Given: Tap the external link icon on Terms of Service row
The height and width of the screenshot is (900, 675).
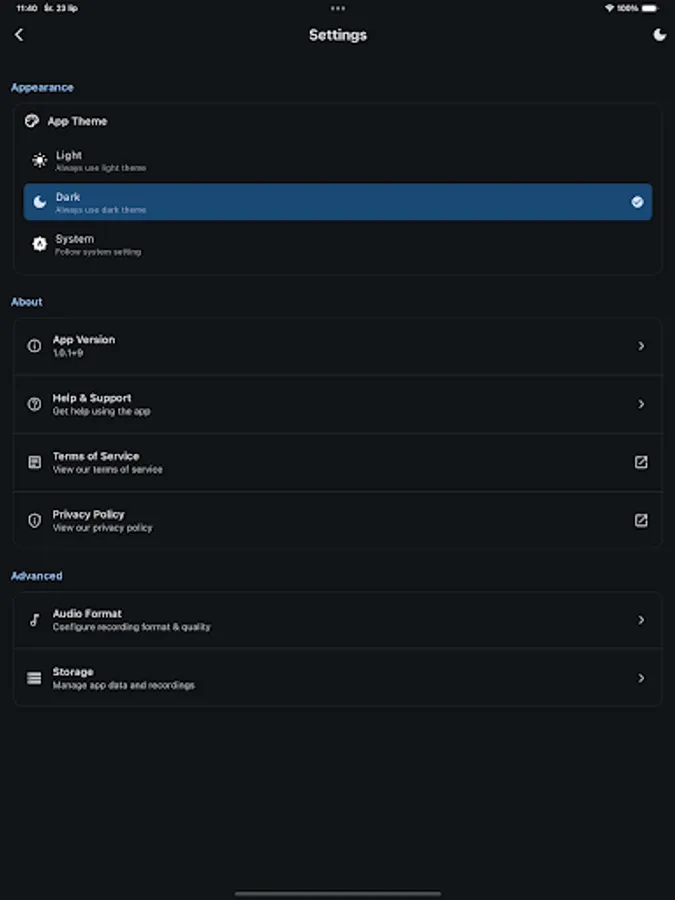Looking at the screenshot, I should [x=641, y=462].
